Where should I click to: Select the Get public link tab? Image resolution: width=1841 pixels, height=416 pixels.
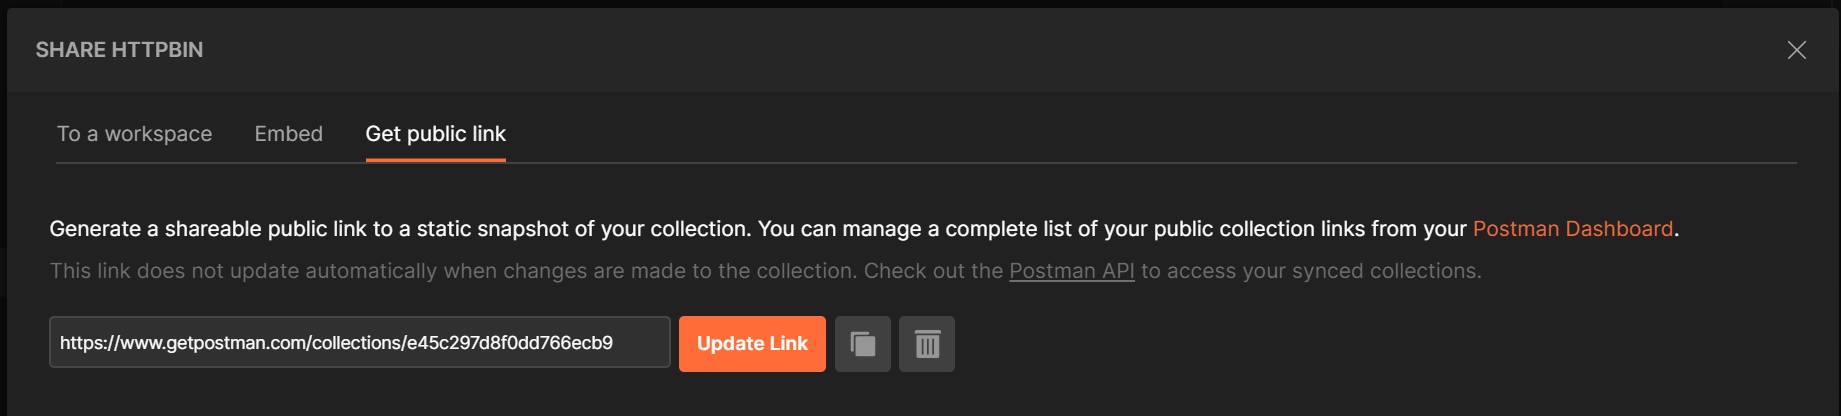tap(435, 134)
